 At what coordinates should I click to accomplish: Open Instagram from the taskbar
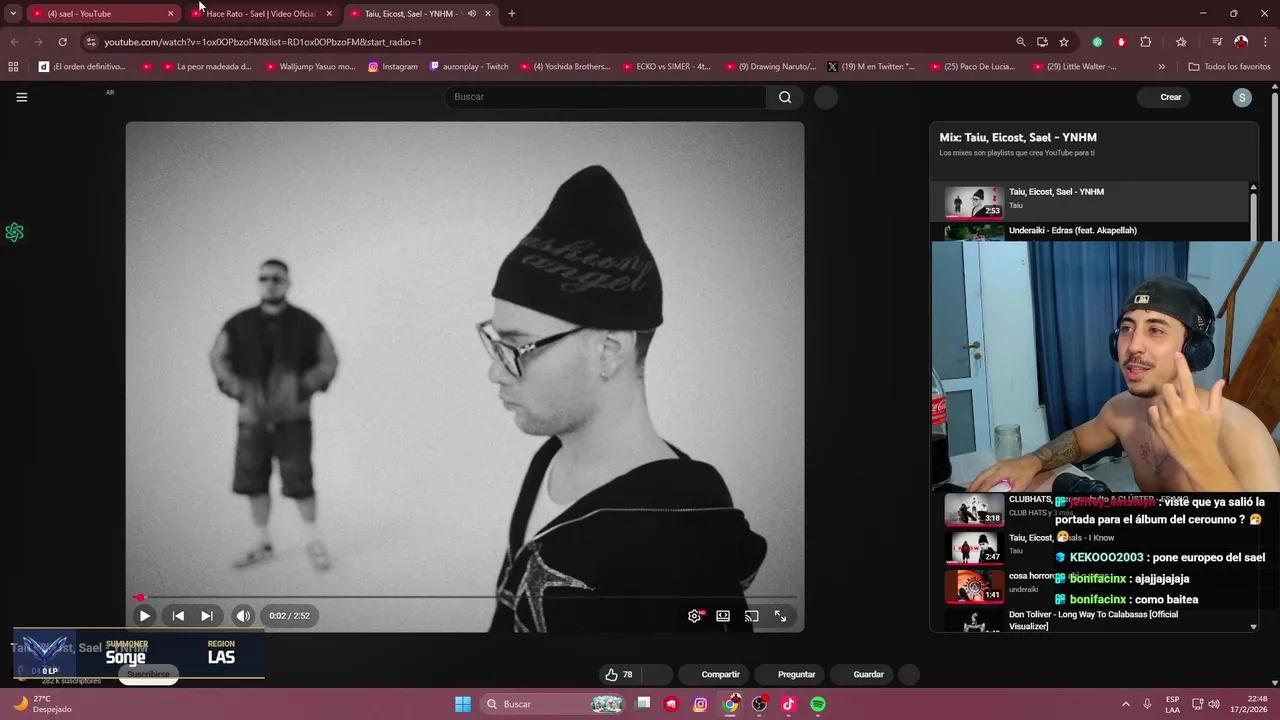[x=700, y=704]
